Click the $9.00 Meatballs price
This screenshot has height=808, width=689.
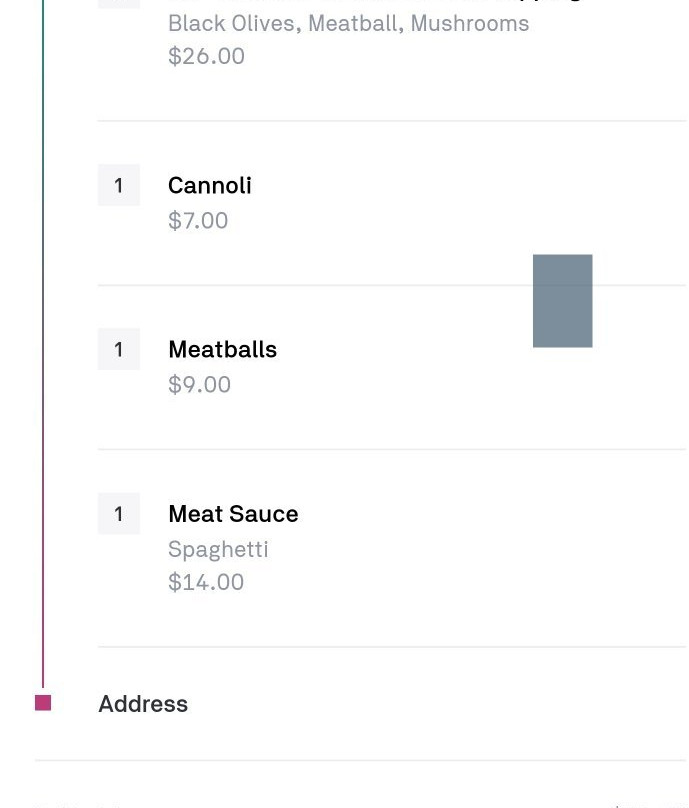click(x=199, y=384)
